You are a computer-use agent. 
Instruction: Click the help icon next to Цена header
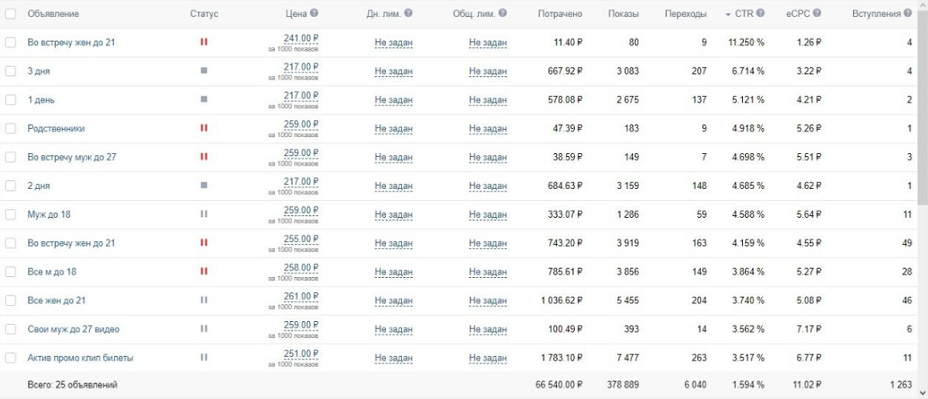pyautogui.click(x=314, y=13)
